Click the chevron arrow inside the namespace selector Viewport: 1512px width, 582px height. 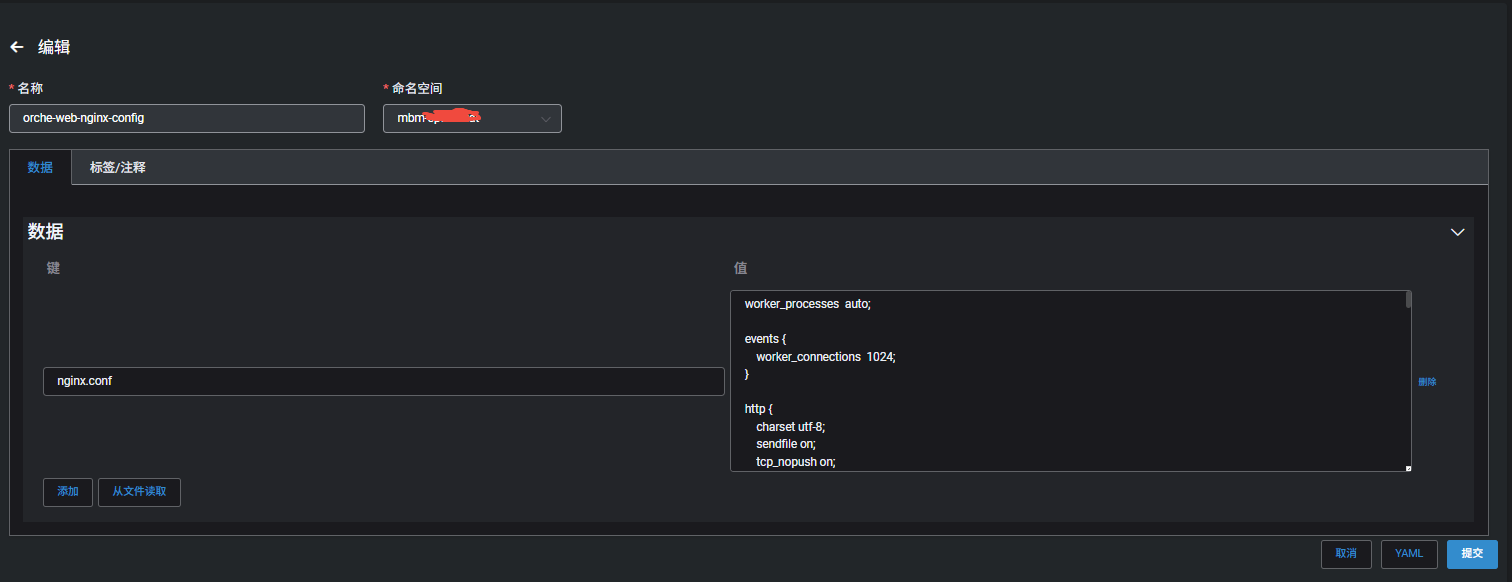tap(546, 119)
